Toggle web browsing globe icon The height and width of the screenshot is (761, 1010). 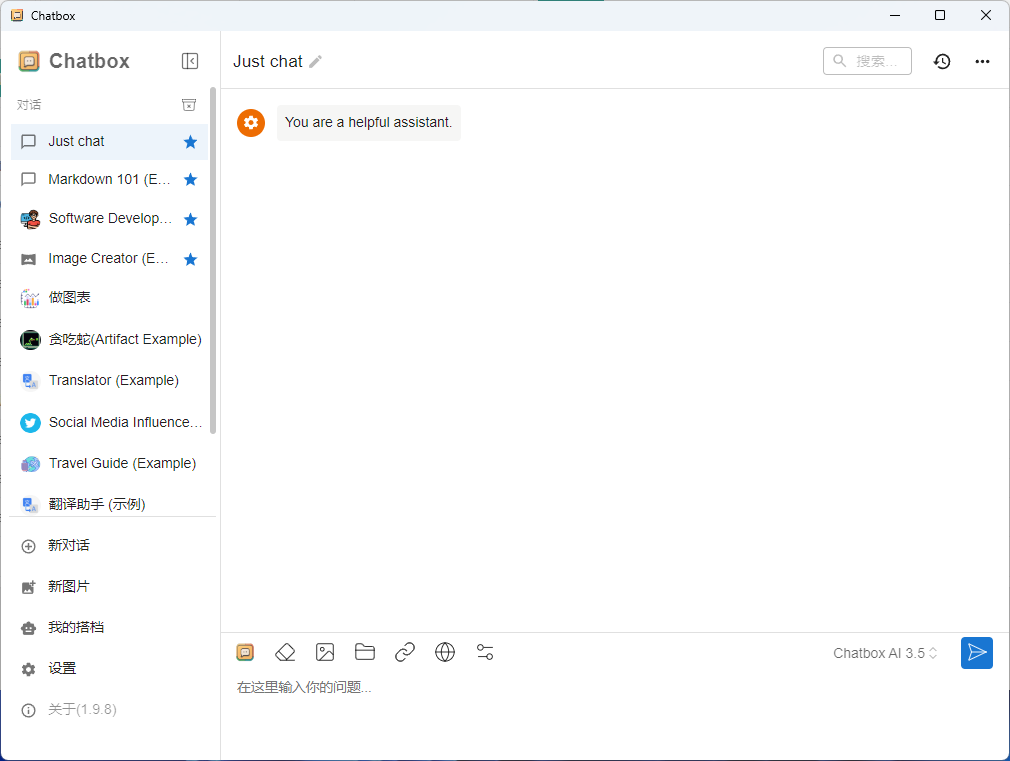pyautogui.click(x=444, y=652)
